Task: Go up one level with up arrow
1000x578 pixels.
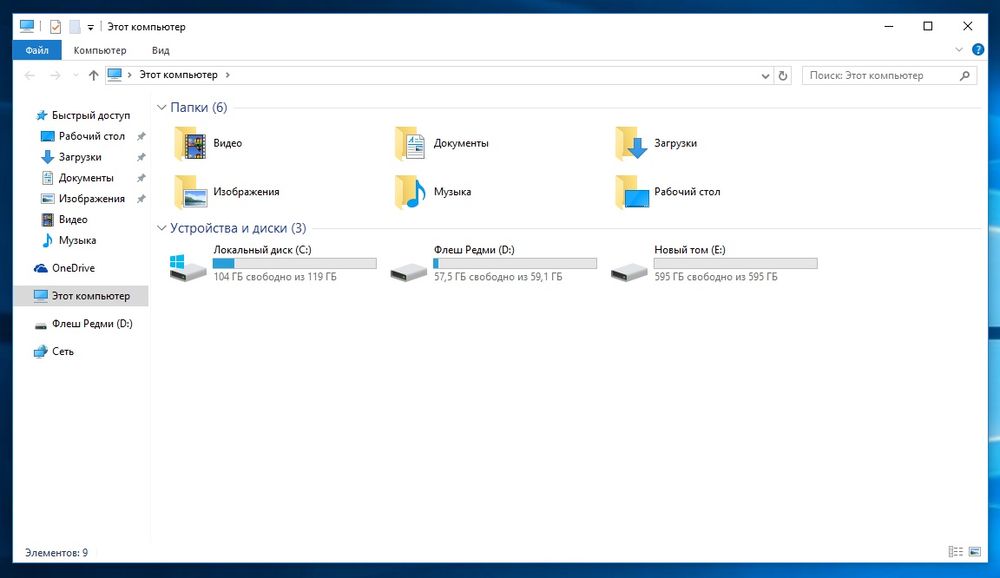Action: click(94, 75)
